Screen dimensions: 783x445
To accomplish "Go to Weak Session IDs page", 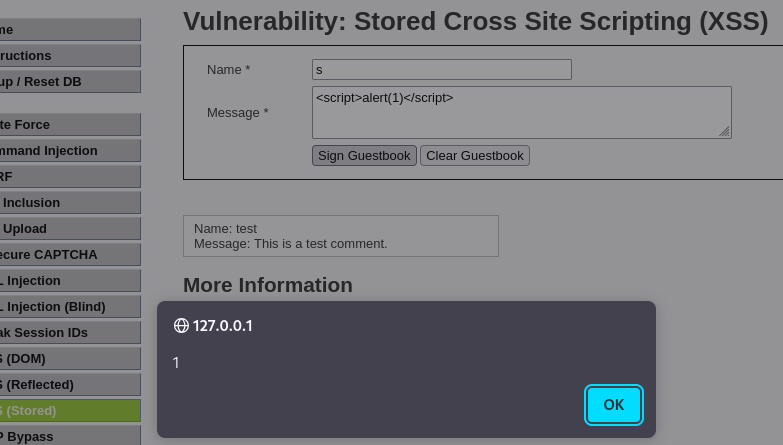I will (60, 332).
